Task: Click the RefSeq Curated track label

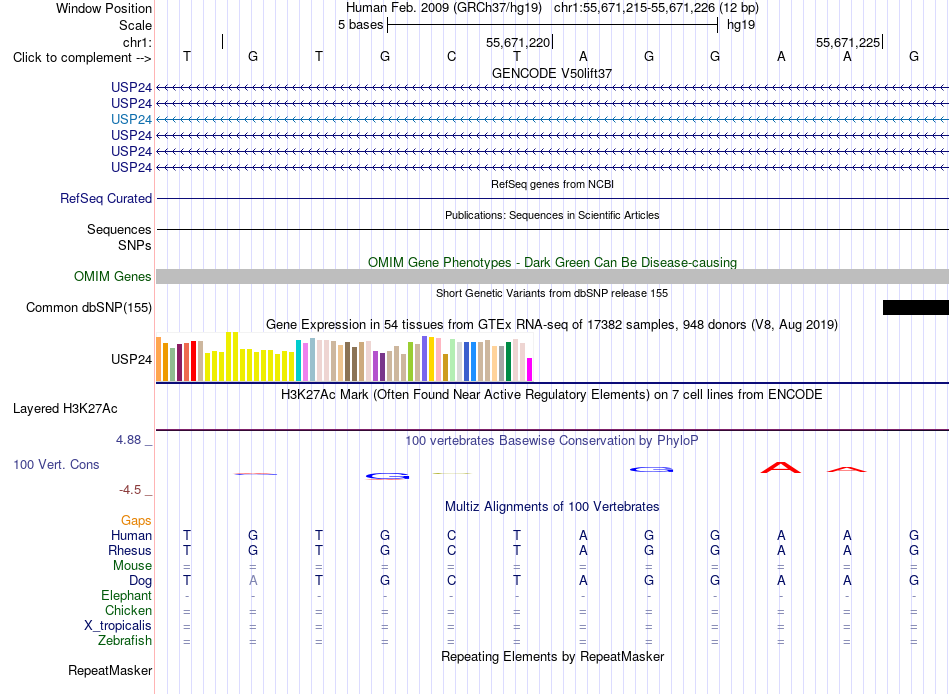Action: 106,198
